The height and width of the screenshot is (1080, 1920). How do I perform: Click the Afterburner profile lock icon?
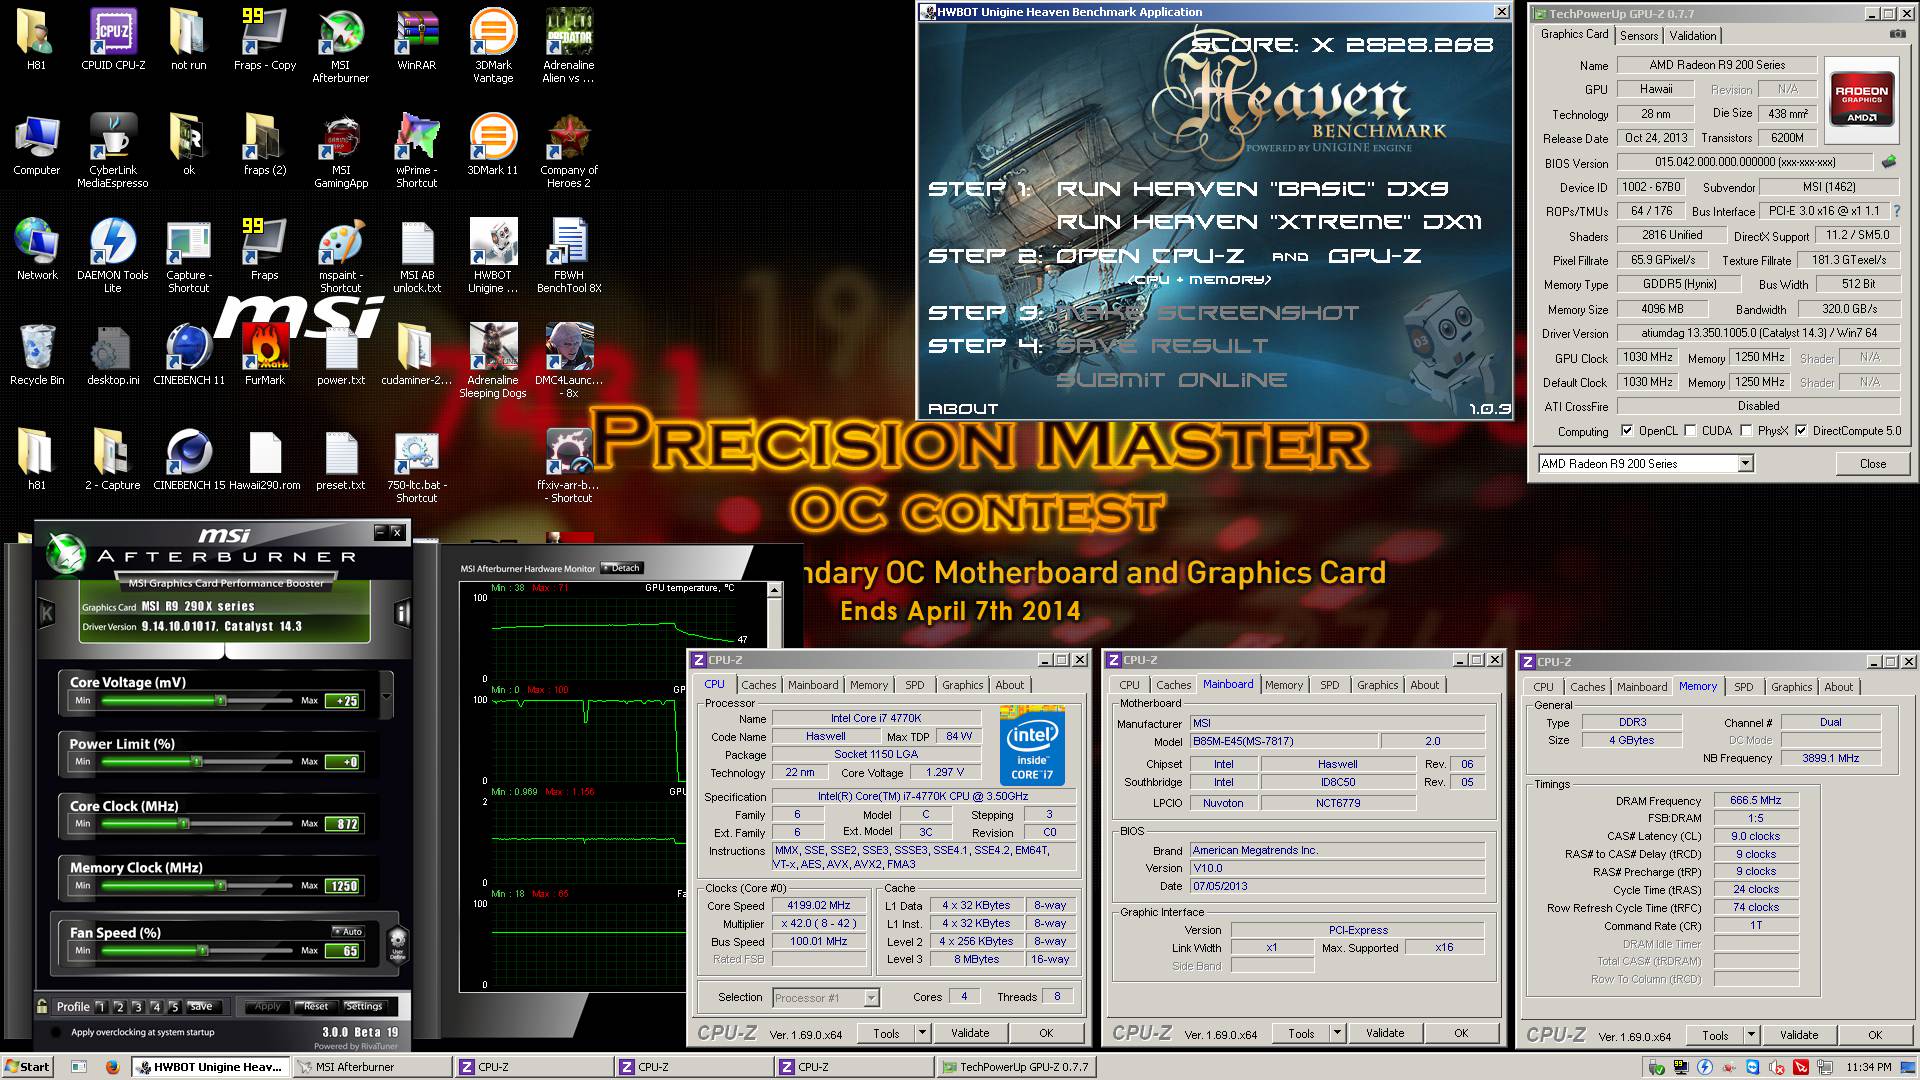[x=42, y=1006]
